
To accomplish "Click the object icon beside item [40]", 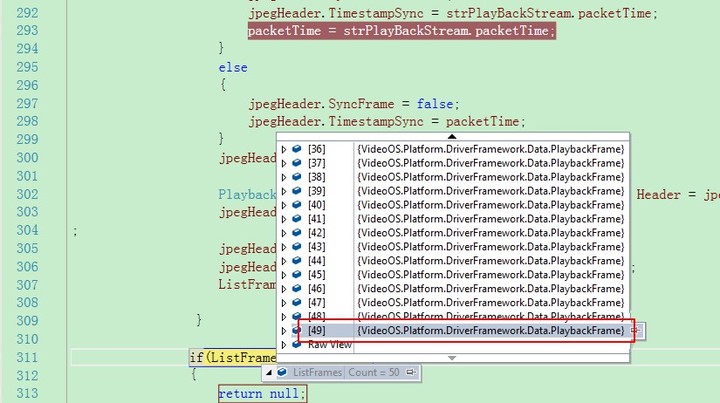I will coord(296,205).
